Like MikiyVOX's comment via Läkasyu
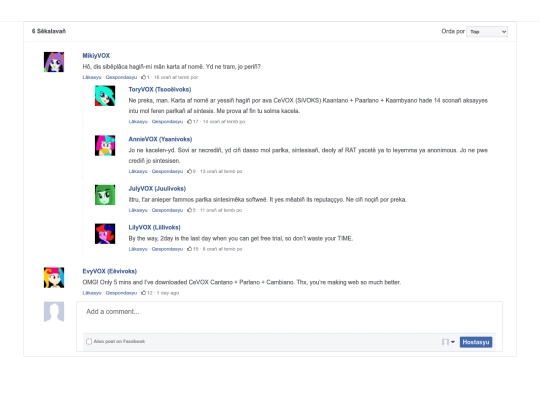 tap(92, 77)
